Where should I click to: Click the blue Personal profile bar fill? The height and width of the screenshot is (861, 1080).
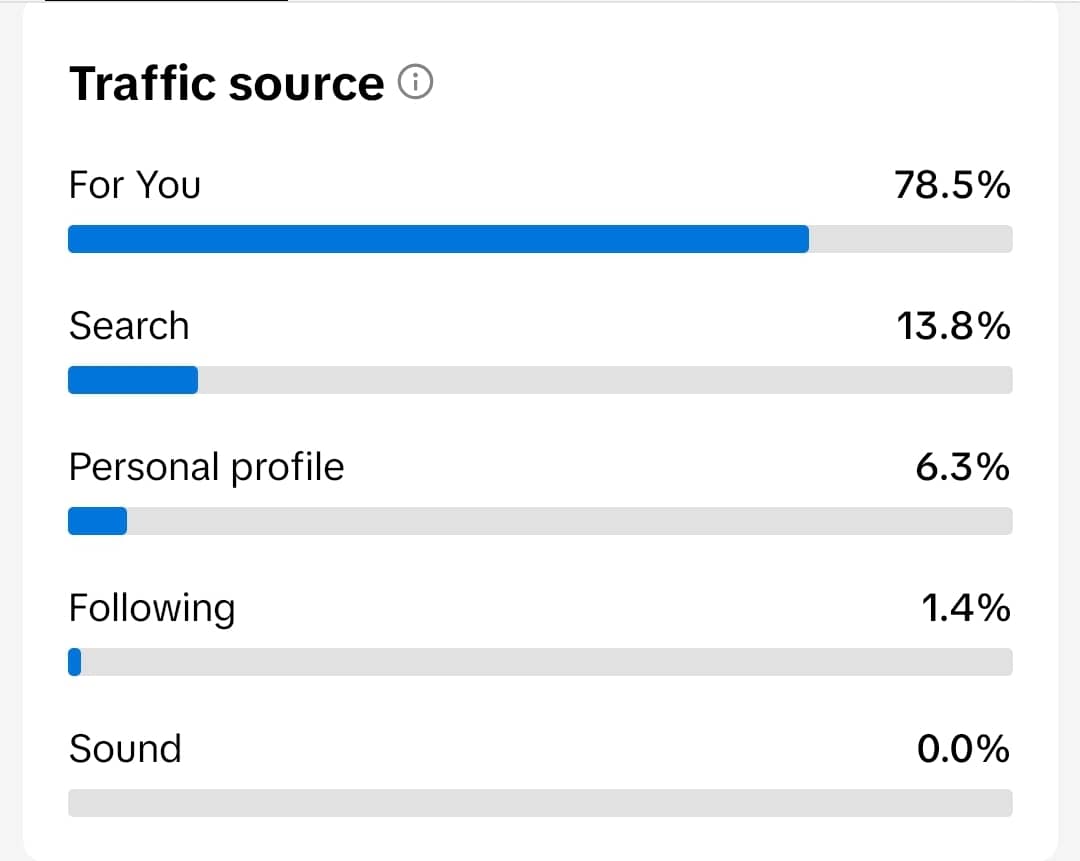pos(97,521)
